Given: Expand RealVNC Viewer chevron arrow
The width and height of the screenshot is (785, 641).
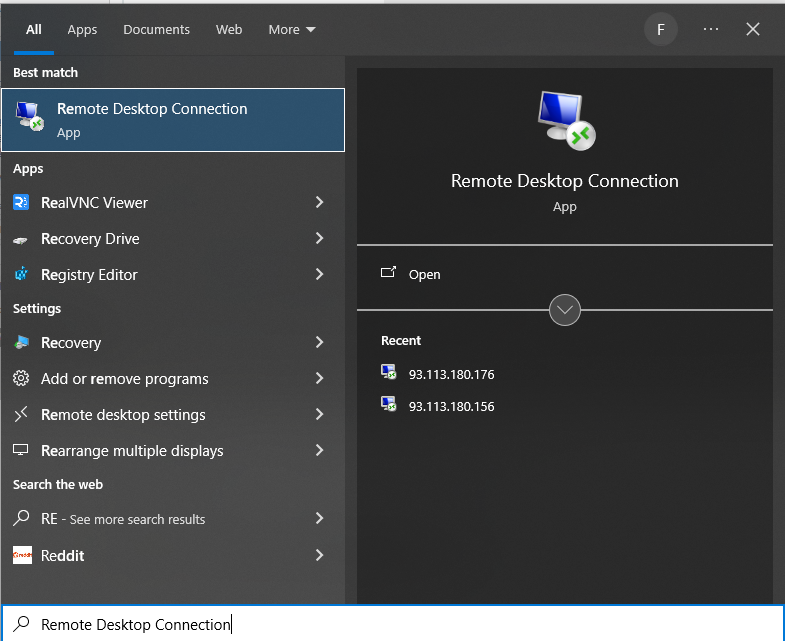Looking at the screenshot, I should click(x=319, y=202).
